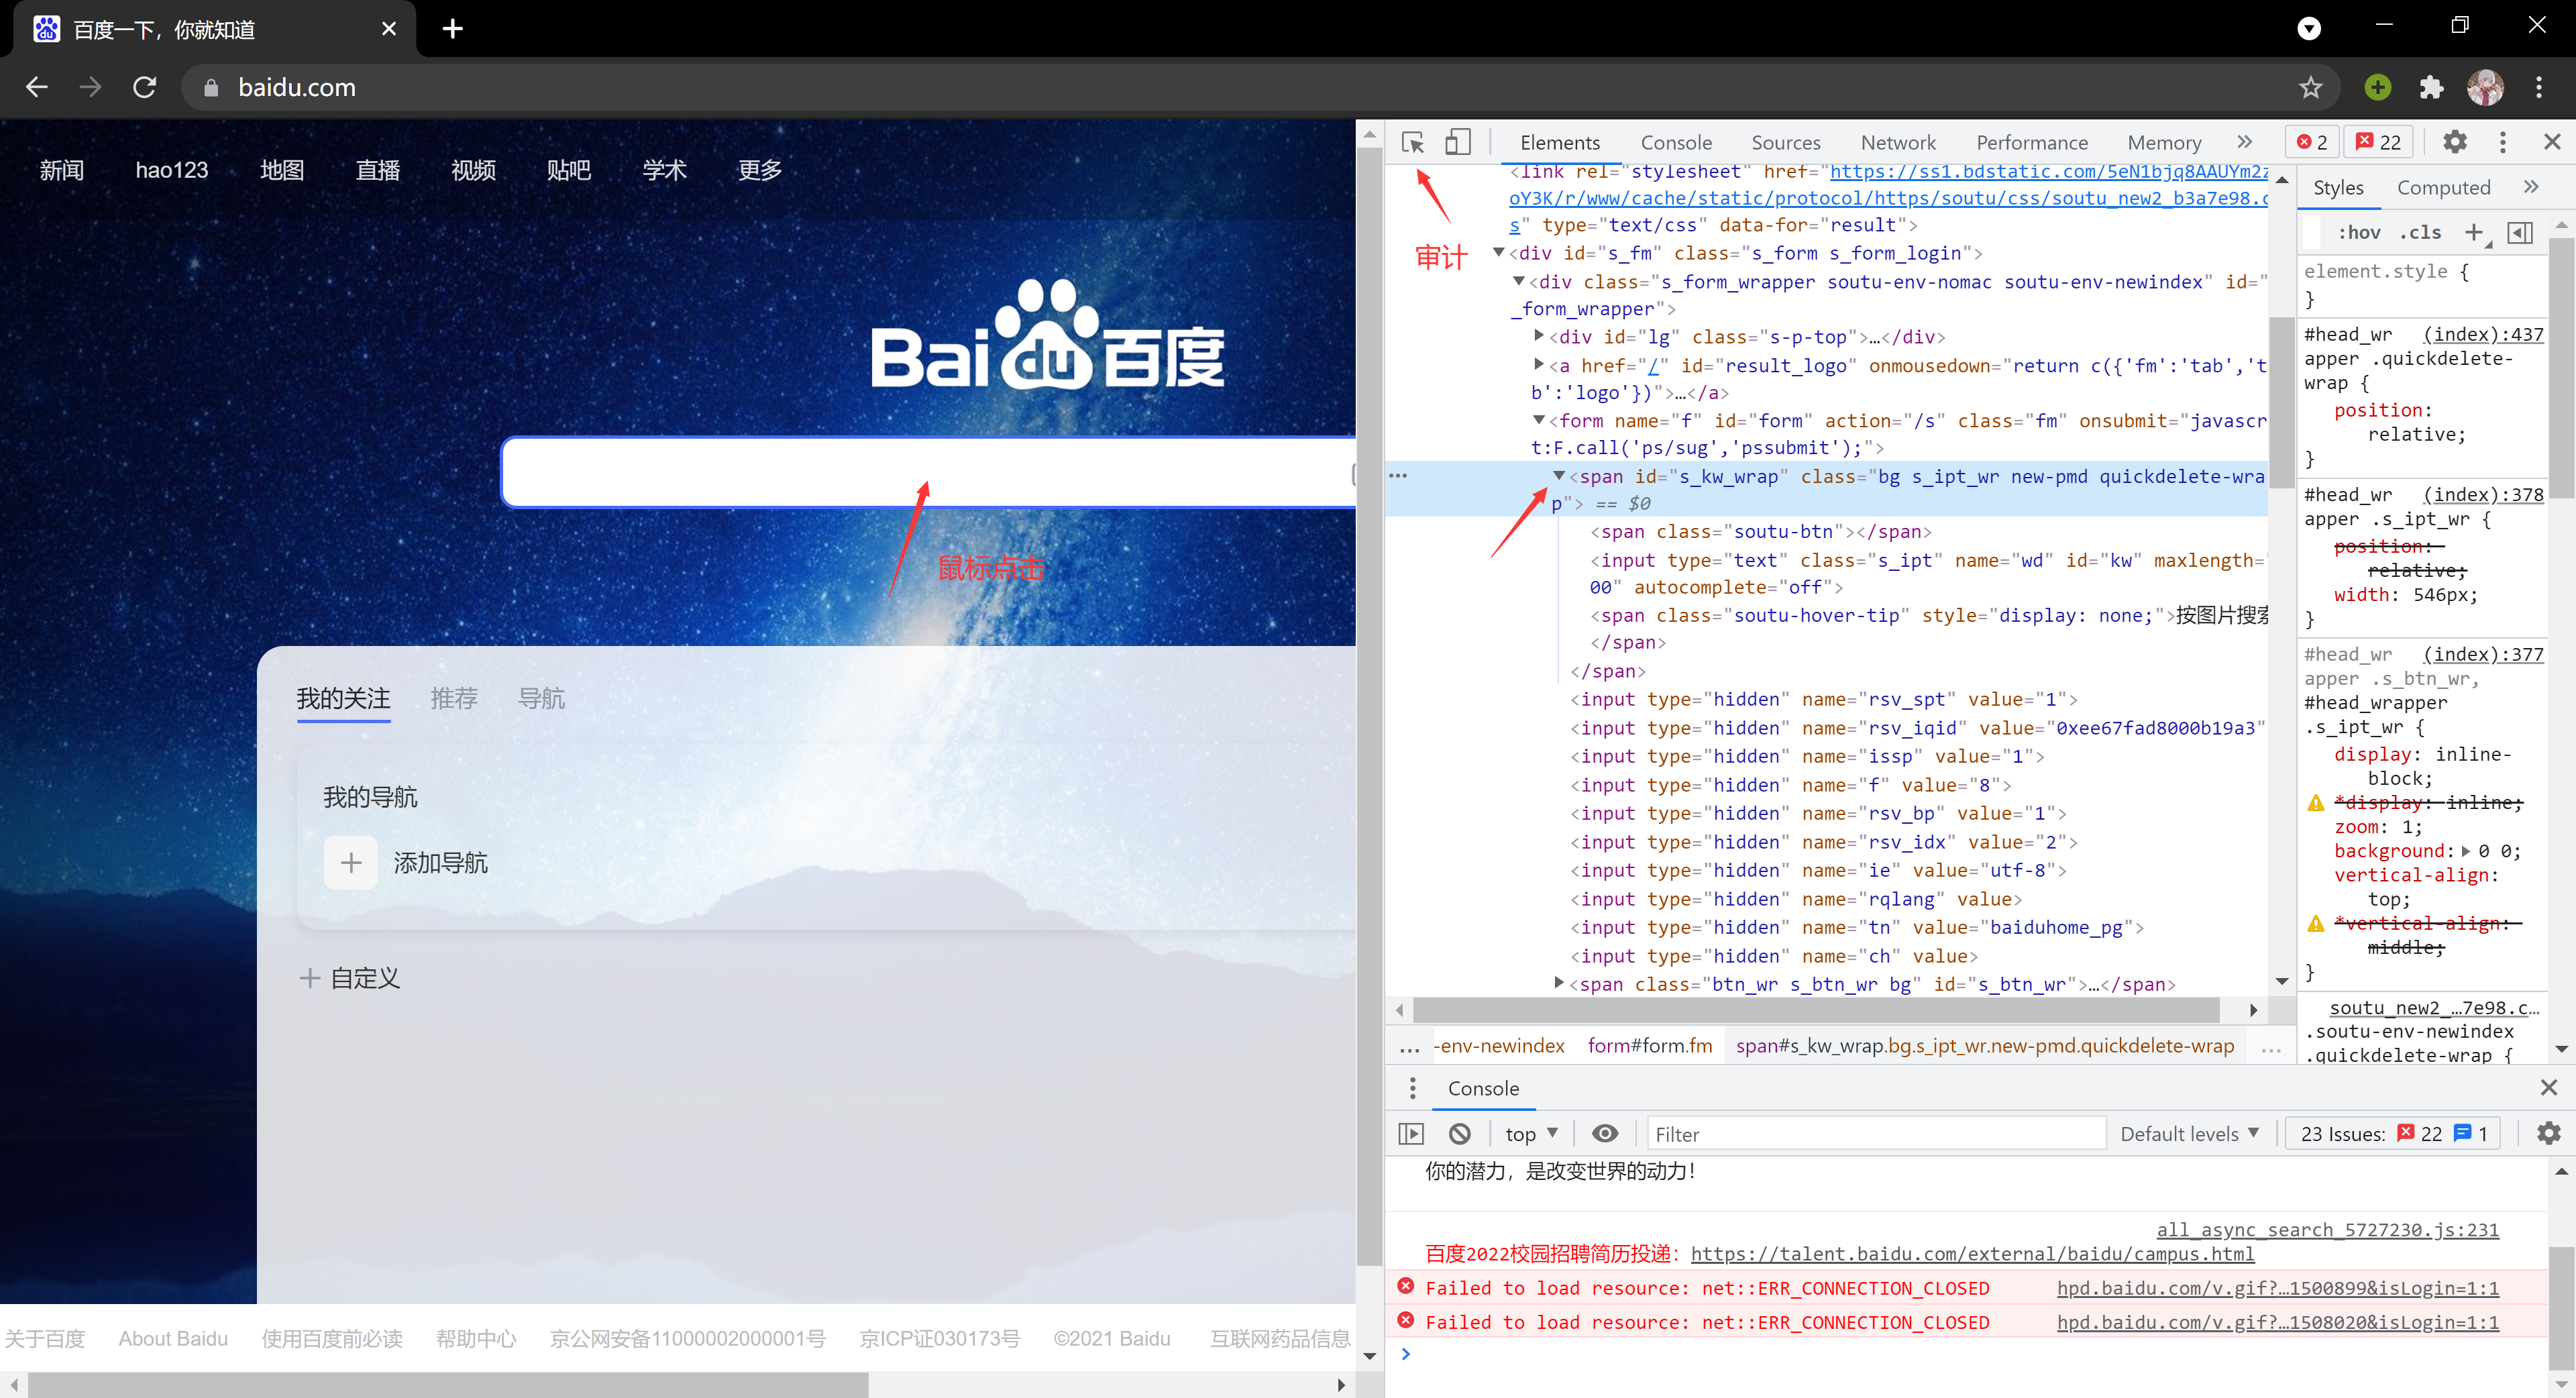Open the top context dropdown

(1531, 1134)
